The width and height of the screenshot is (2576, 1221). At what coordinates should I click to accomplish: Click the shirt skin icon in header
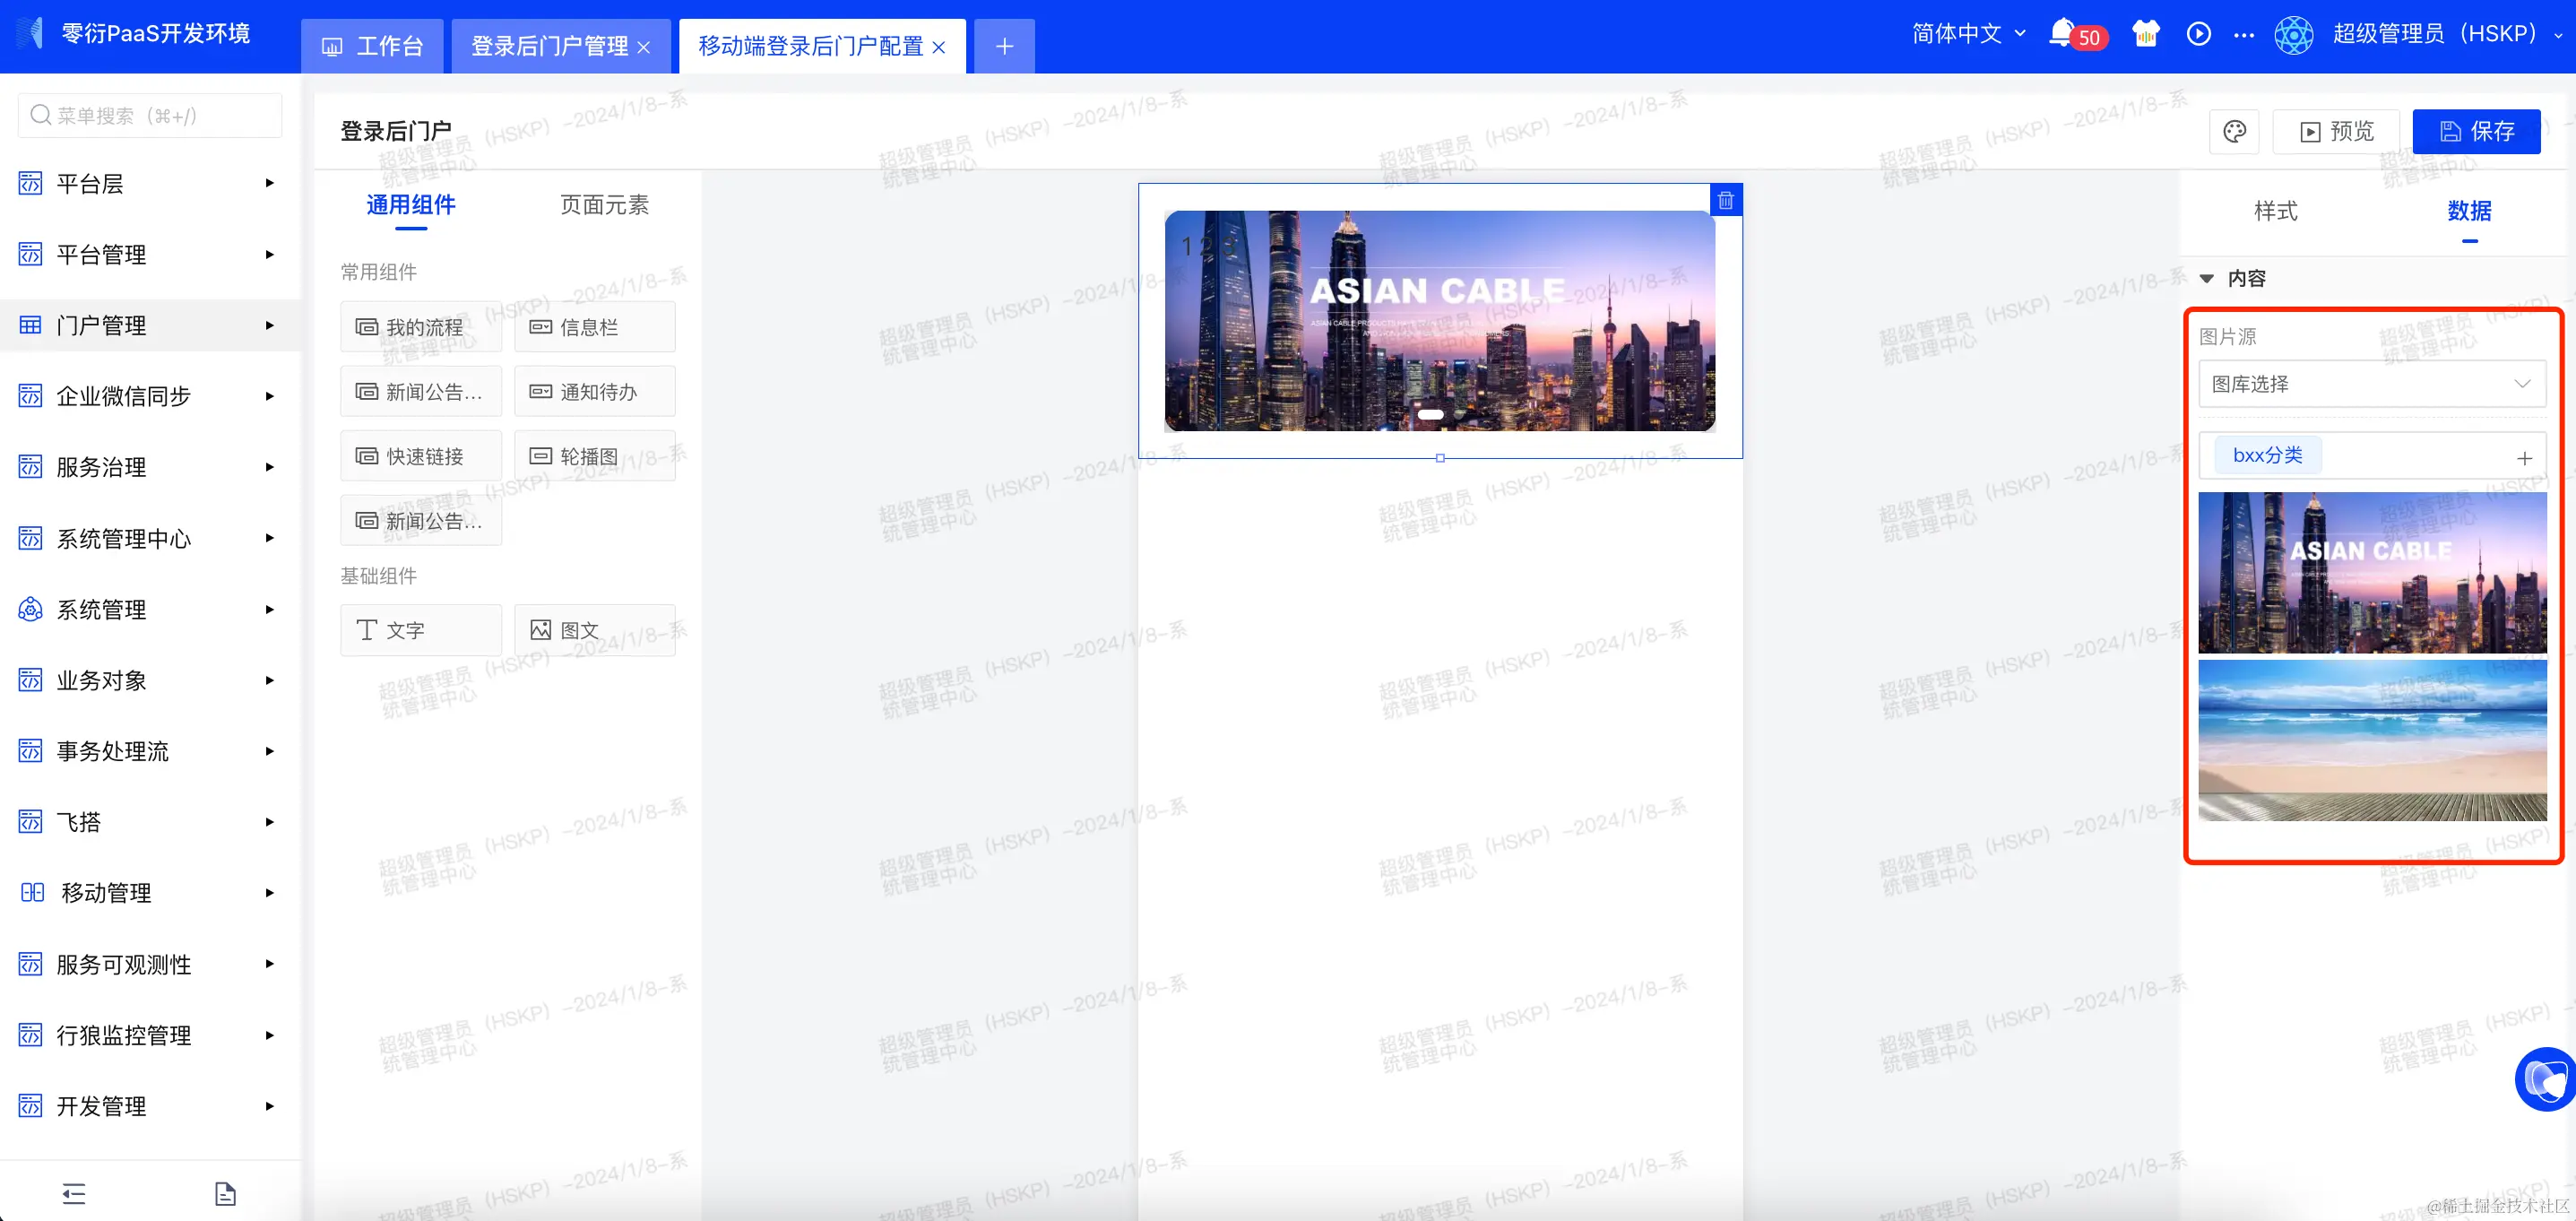(x=2145, y=33)
